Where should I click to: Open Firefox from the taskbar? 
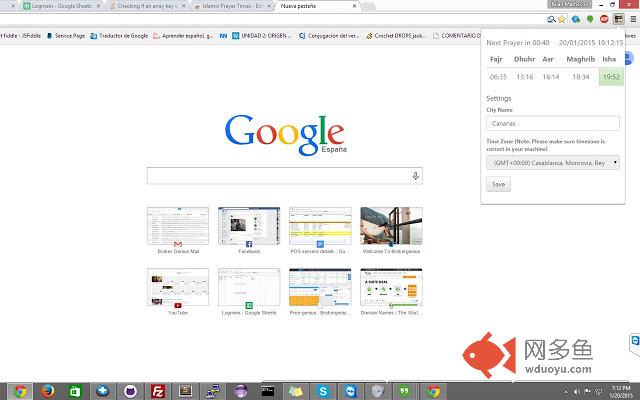point(48,391)
